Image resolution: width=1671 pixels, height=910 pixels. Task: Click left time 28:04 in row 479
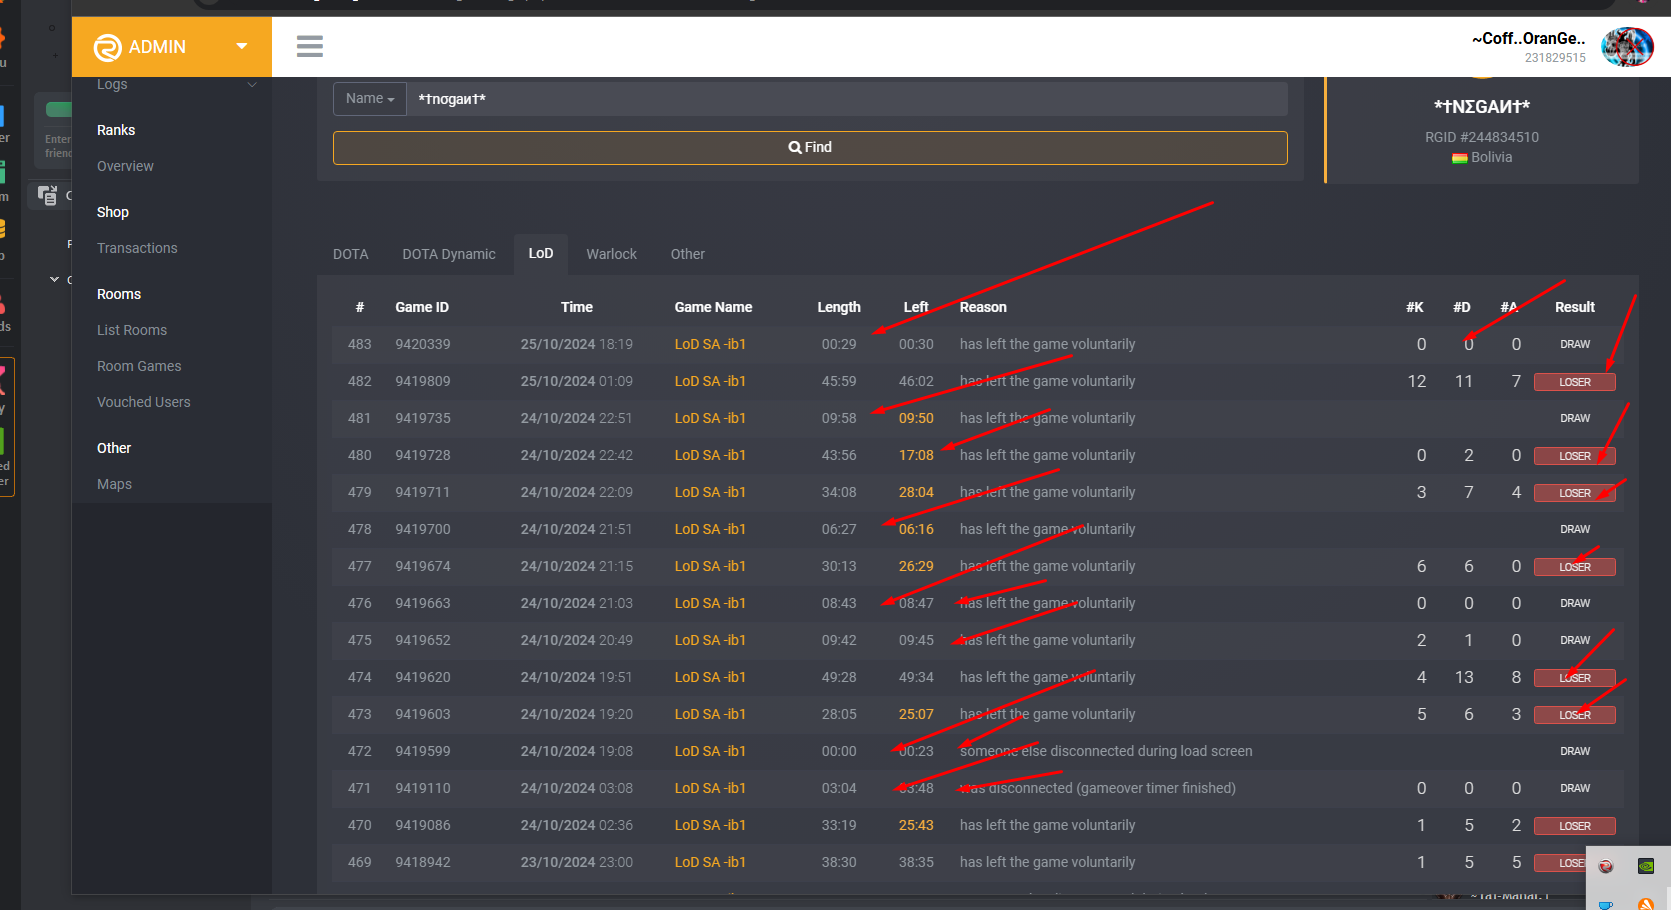point(916,492)
